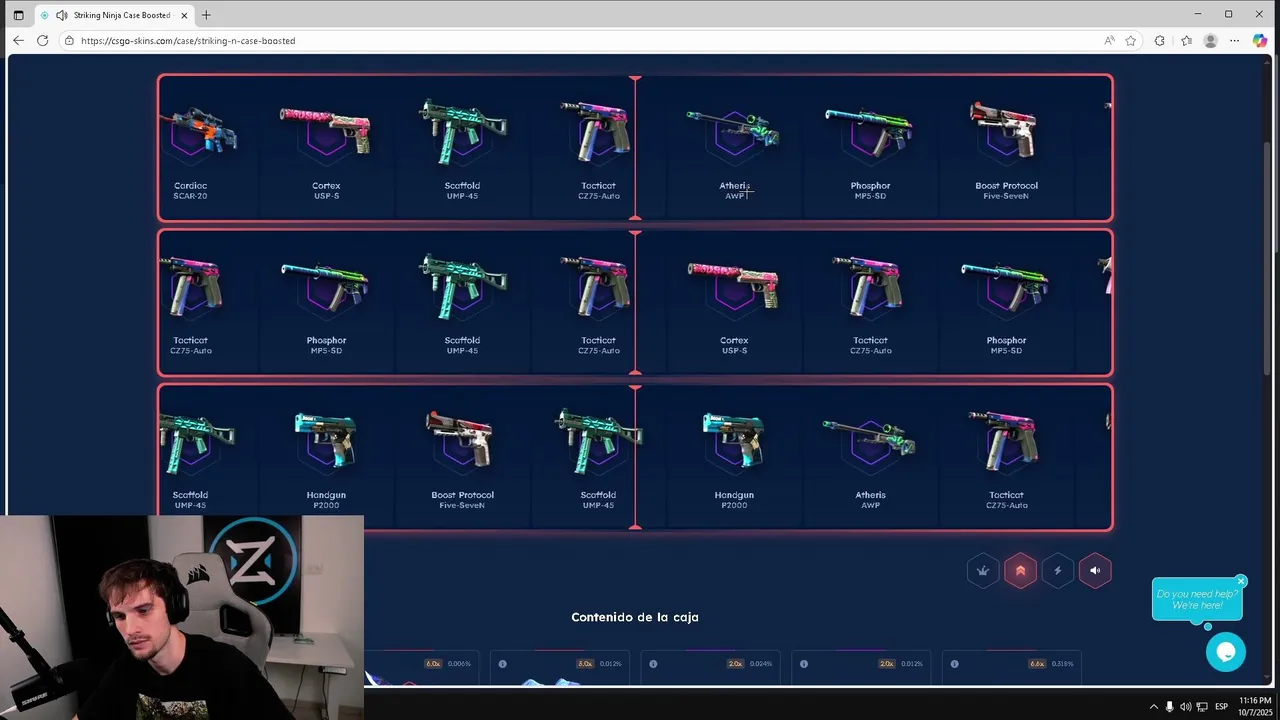Open the favorites list panel
This screenshot has height=720, width=1280.
(x=1186, y=41)
